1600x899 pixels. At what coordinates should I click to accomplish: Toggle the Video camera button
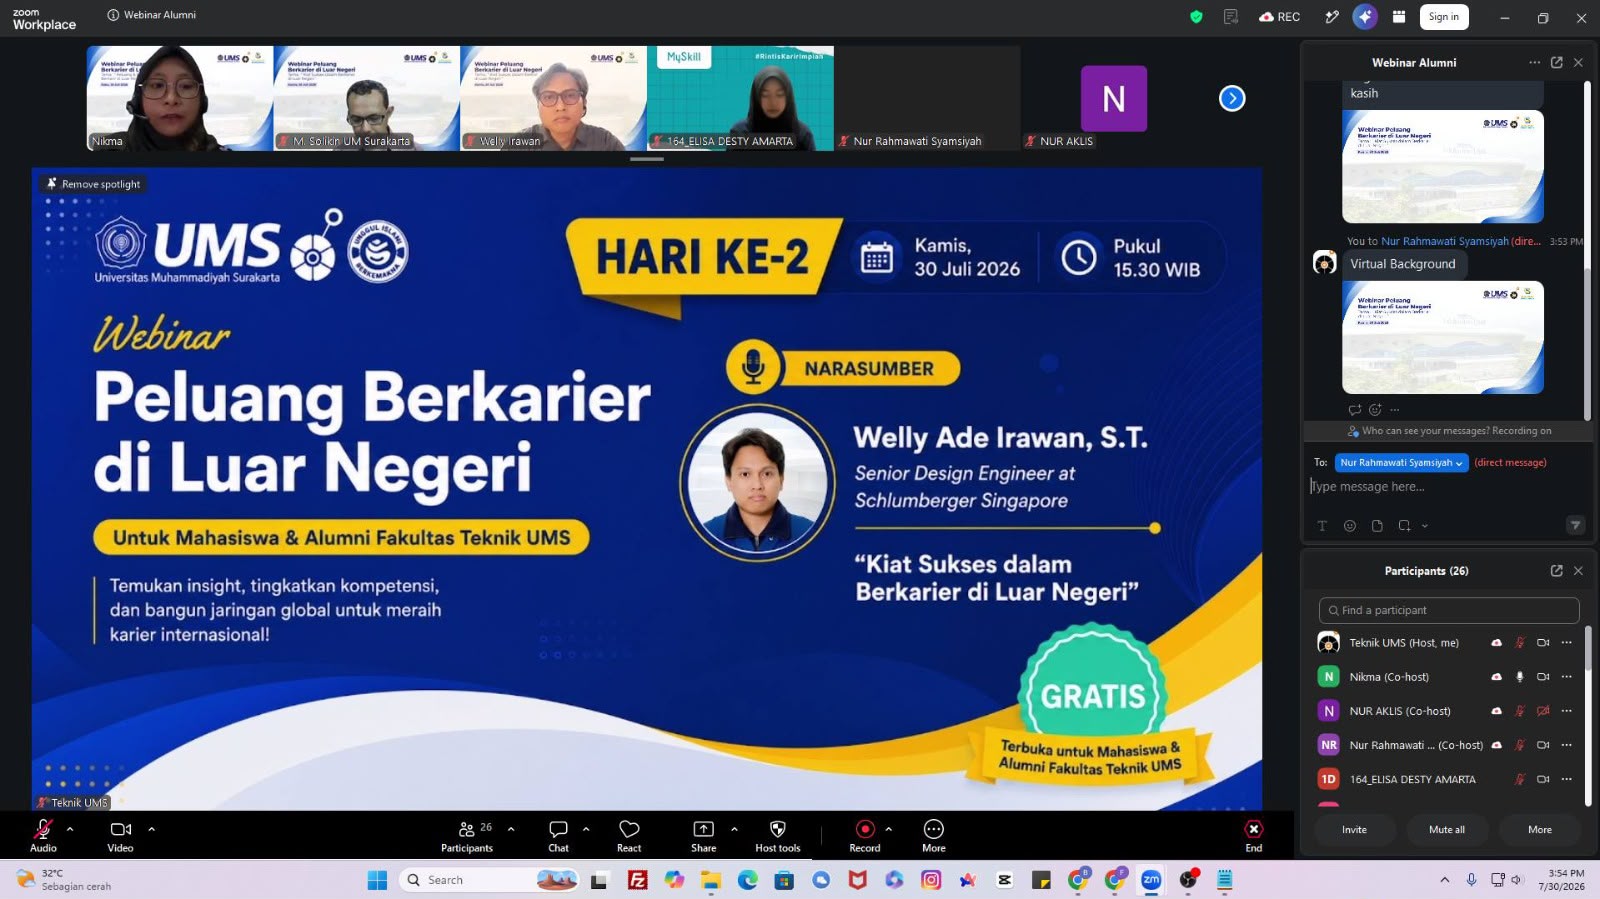[x=121, y=835]
